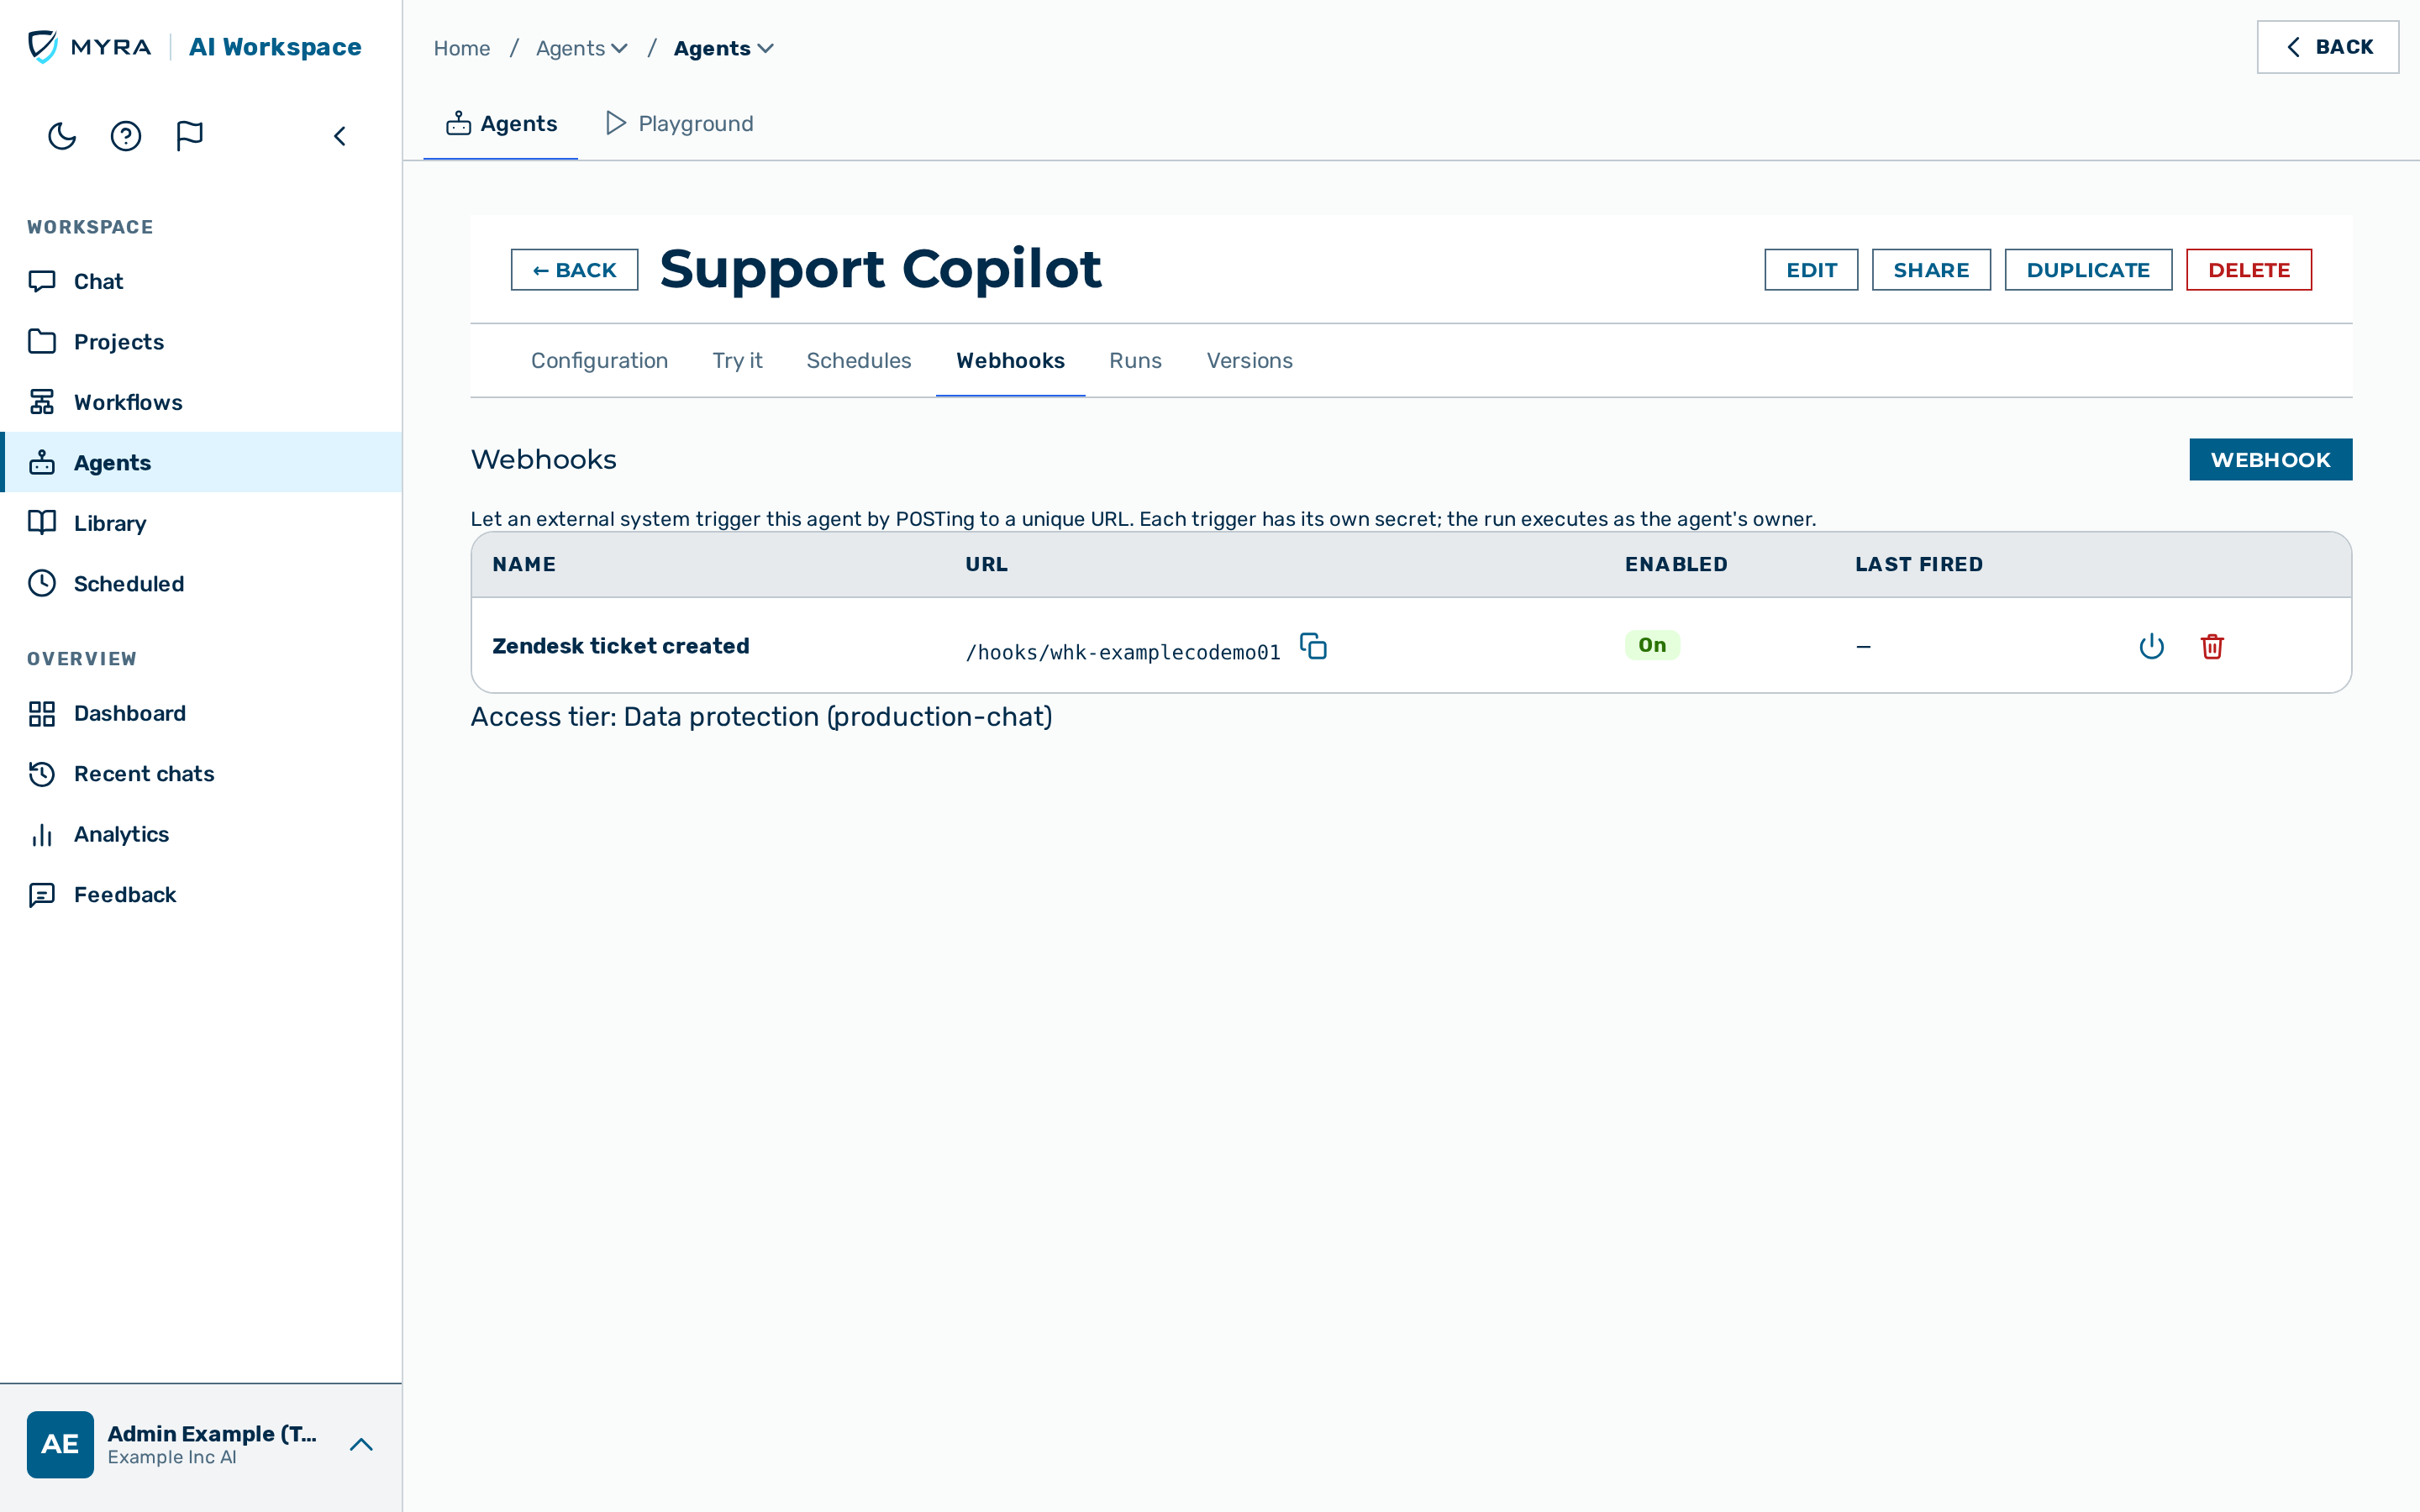View Recent chats
Viewport: 2420px width, 1512px height.
[x=201, y=774]
